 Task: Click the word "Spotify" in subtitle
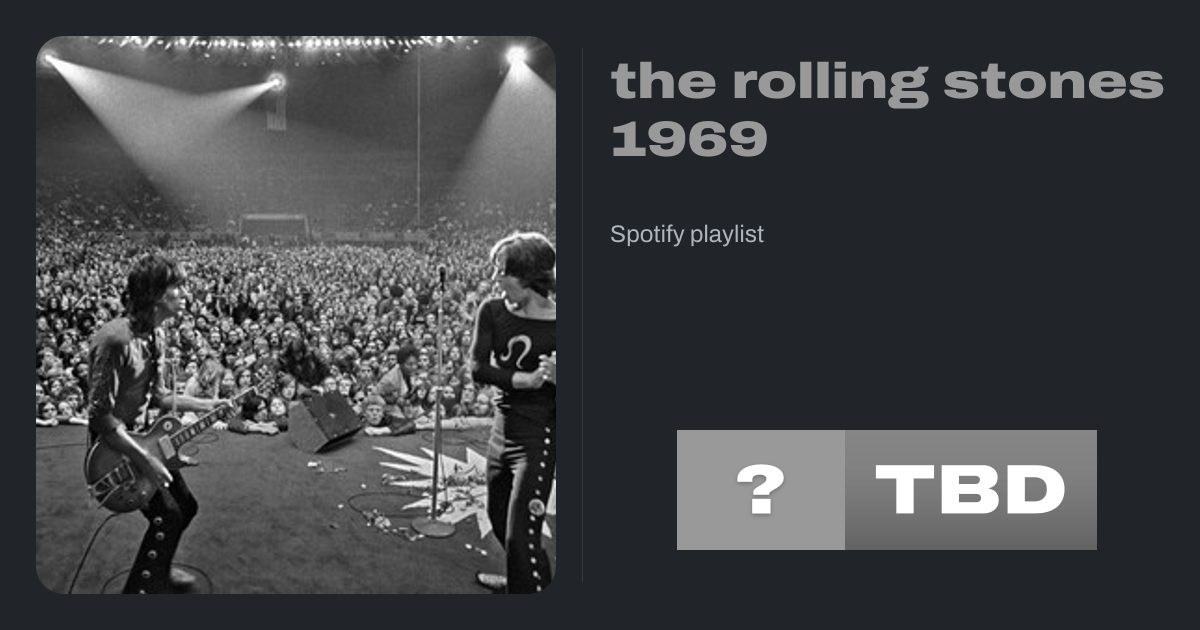coord(647,234)
